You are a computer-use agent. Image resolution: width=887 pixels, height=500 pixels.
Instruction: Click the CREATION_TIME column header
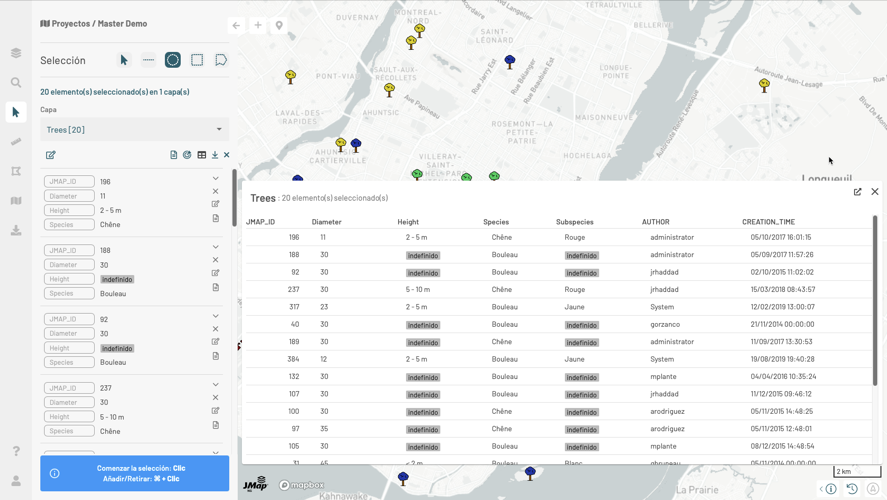(768, 222)
